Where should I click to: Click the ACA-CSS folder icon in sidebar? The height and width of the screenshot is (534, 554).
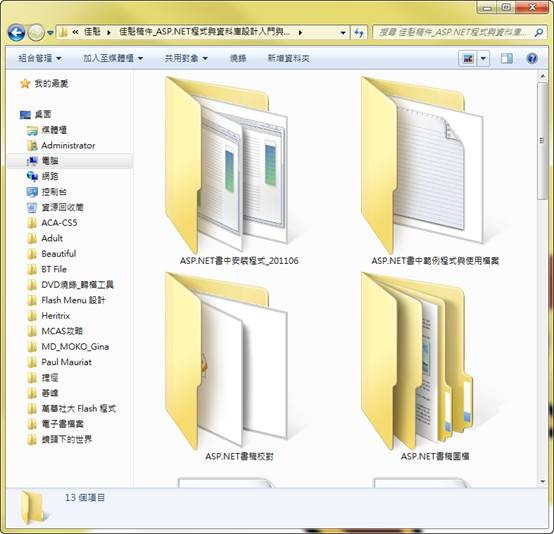[x=32, y=223]
